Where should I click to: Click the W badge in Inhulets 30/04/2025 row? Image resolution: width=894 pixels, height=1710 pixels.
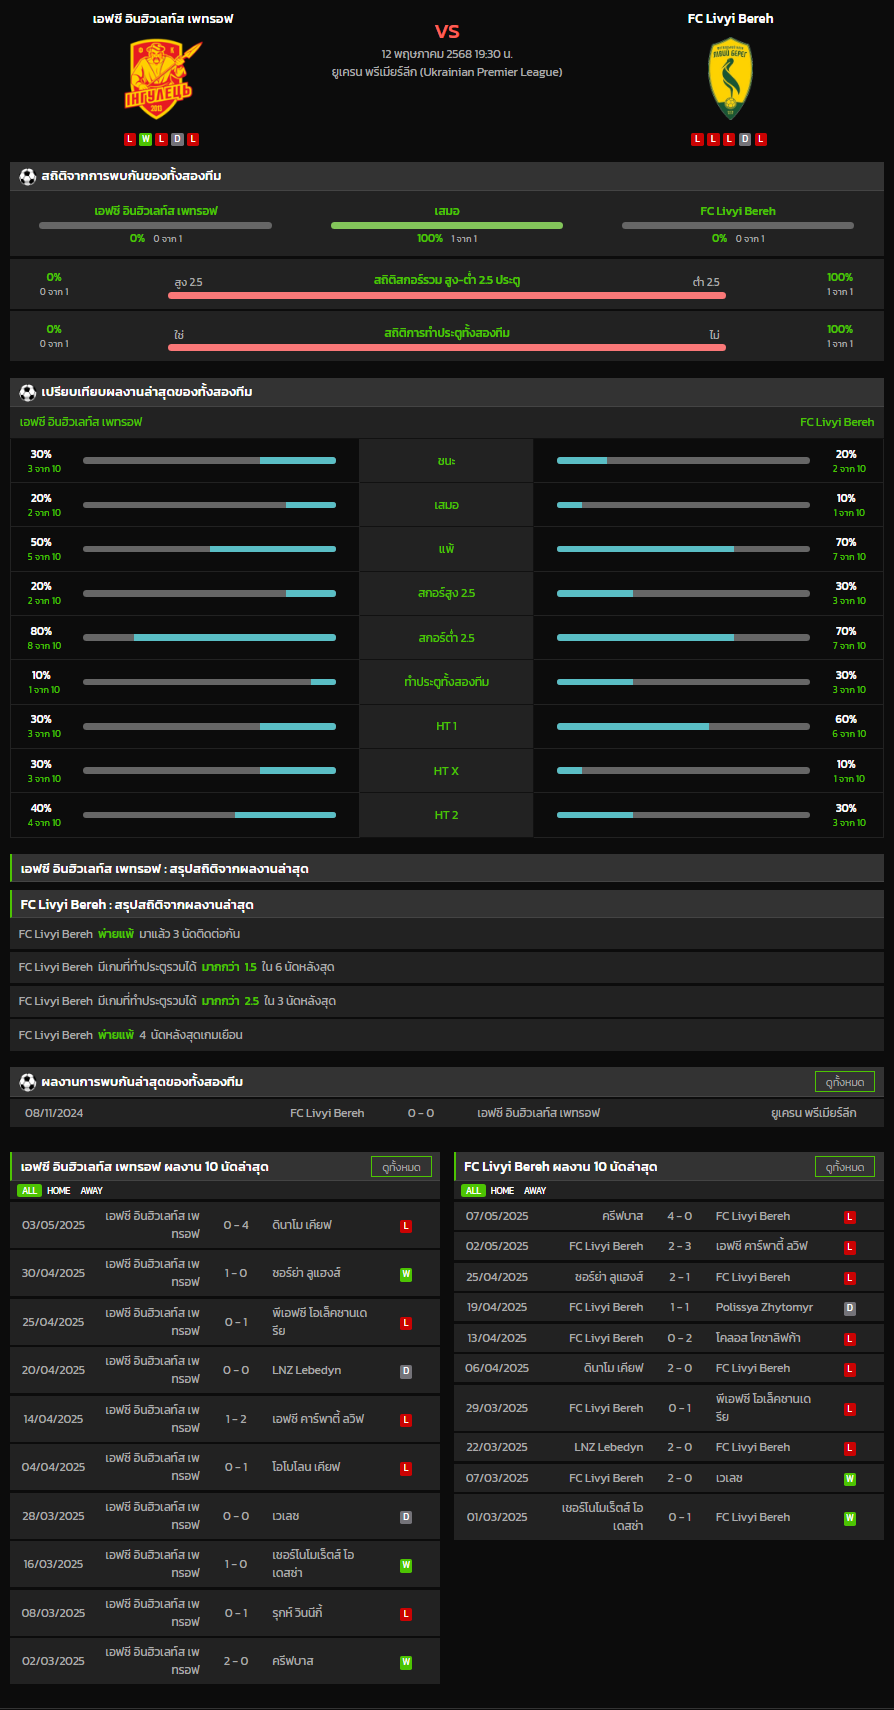tap(406, 1274)
